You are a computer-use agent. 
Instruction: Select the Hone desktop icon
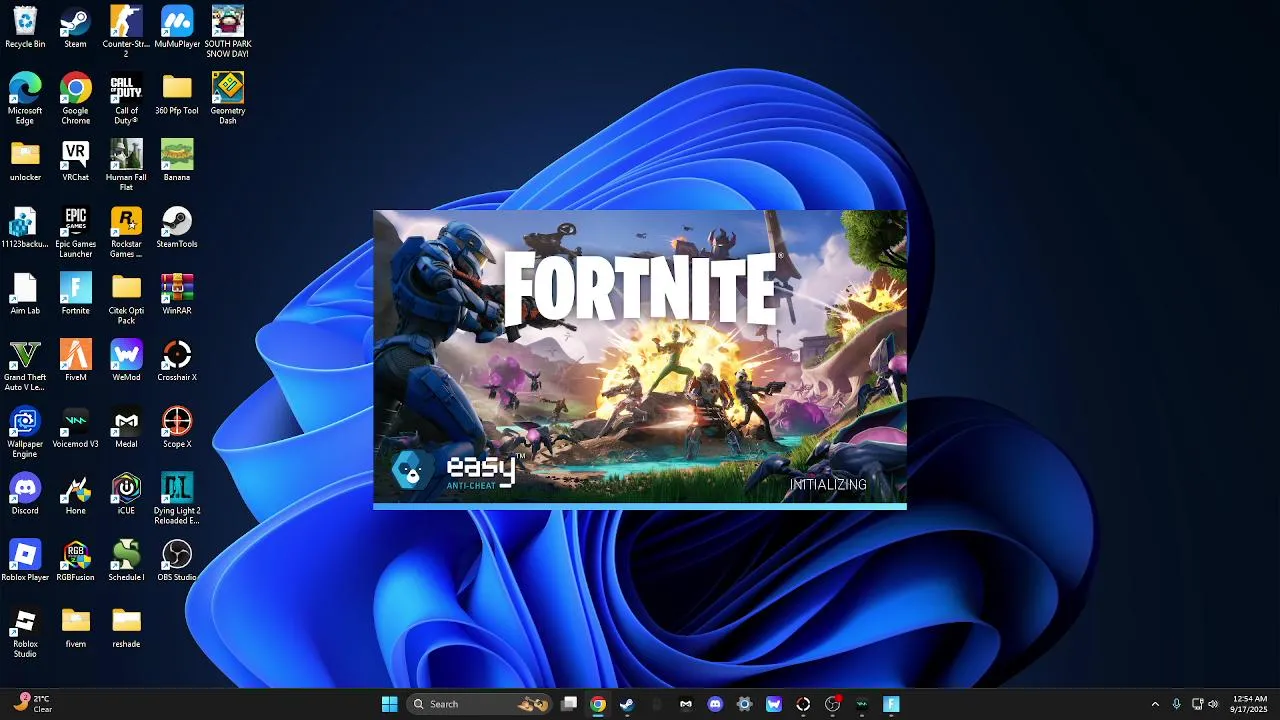pos(75,494)
